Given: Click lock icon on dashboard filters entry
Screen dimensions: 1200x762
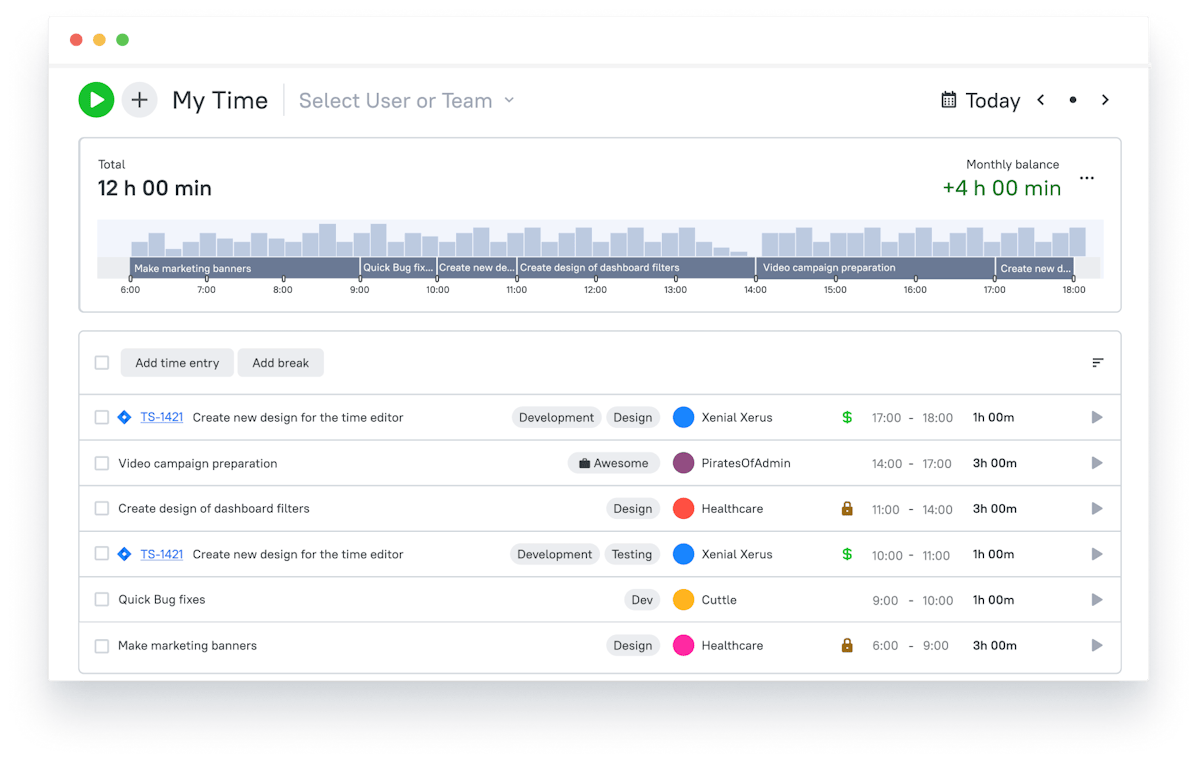Looking at the screenshot, I should [847, 508].
